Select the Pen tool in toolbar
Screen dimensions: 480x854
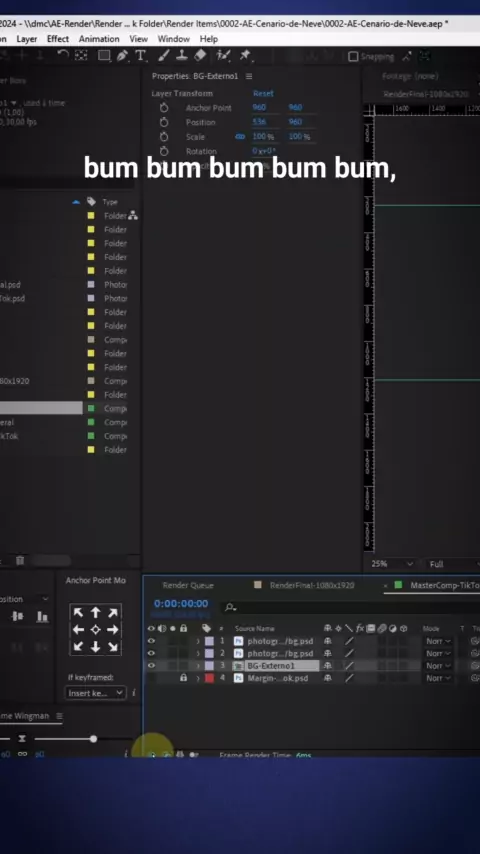point(123,56)
